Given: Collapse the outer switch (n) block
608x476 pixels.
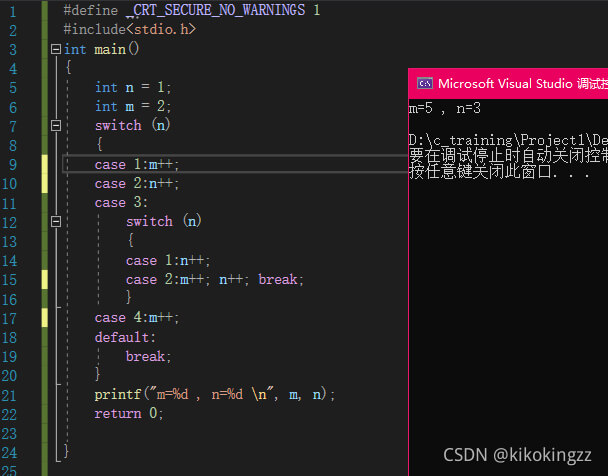Looking at the screenshot, I should click(55, 126).
